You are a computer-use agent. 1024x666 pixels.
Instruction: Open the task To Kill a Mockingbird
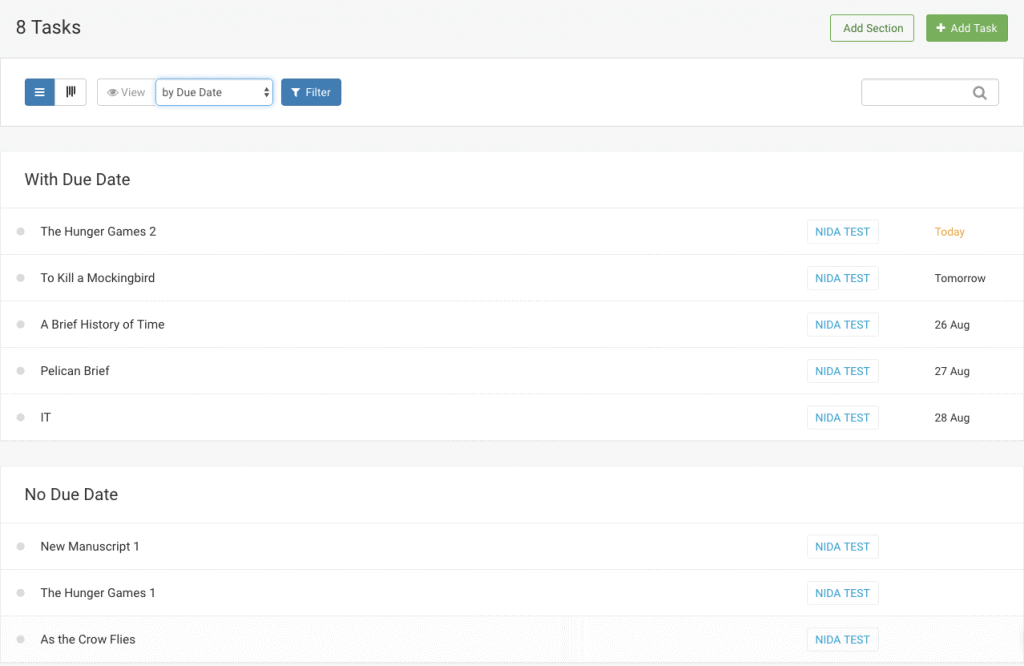click(97, 278)
